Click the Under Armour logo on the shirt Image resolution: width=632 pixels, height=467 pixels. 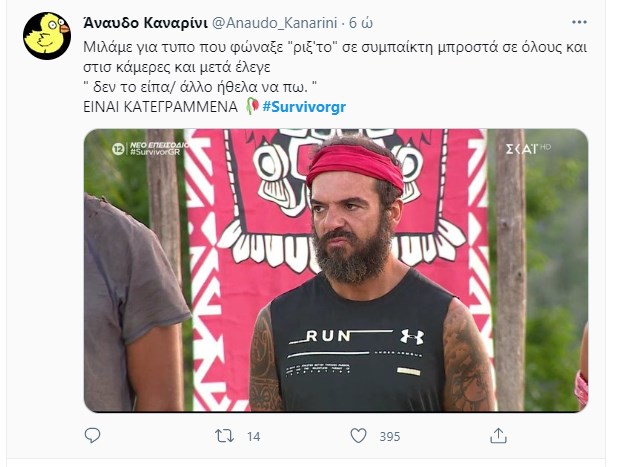412,336
